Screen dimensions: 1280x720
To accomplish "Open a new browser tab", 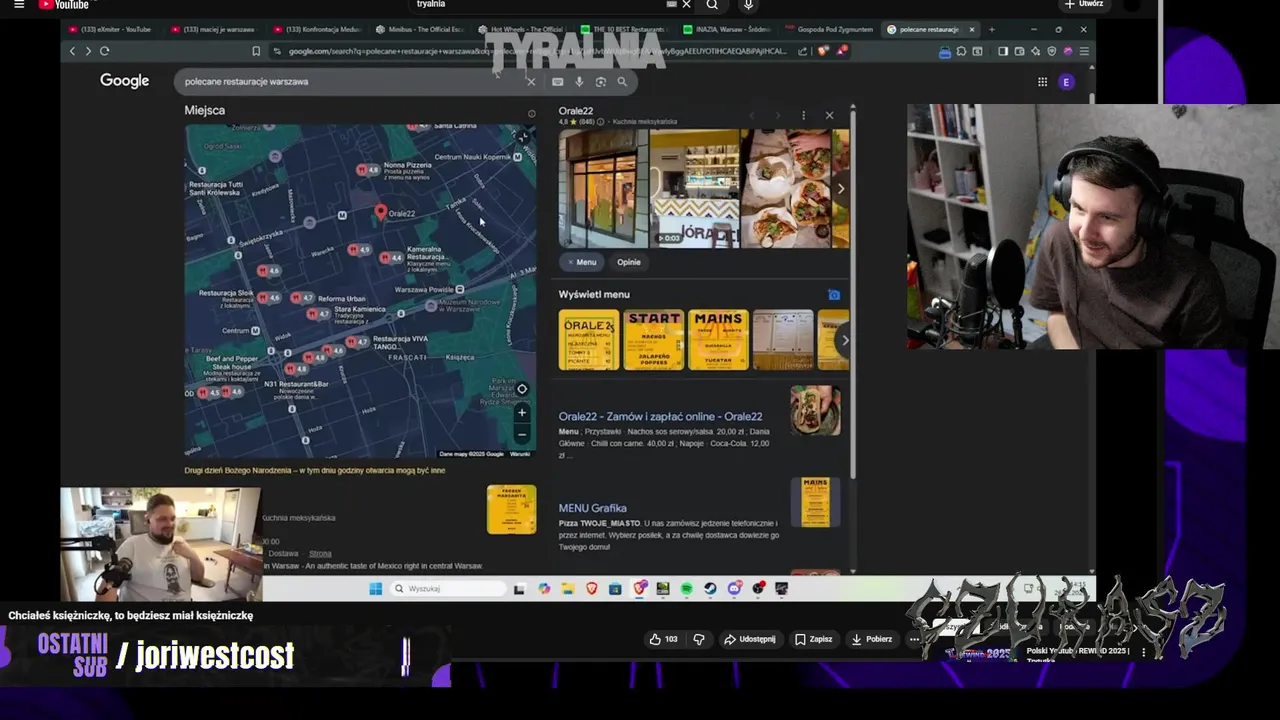I will point(992,30).
